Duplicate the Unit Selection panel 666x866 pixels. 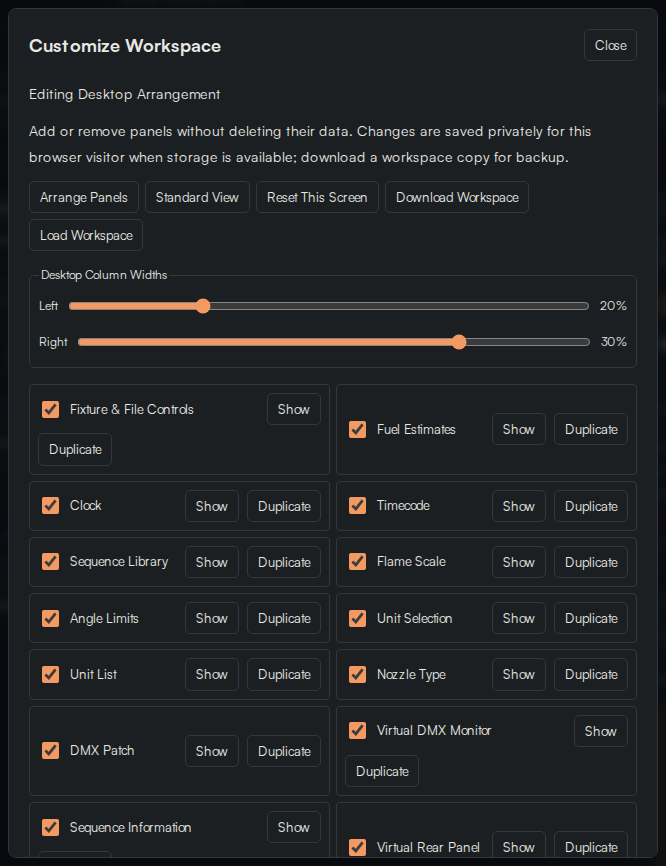coord(591,618)
